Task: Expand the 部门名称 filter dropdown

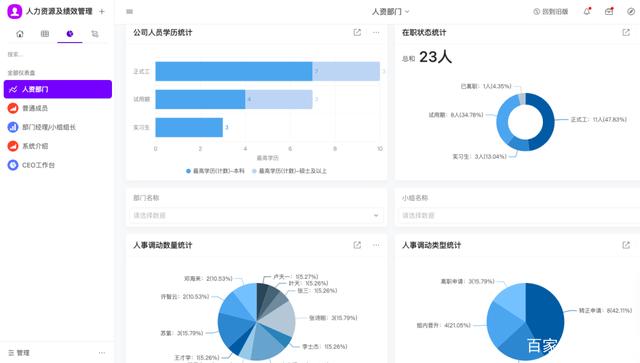Action: (256, 216)
